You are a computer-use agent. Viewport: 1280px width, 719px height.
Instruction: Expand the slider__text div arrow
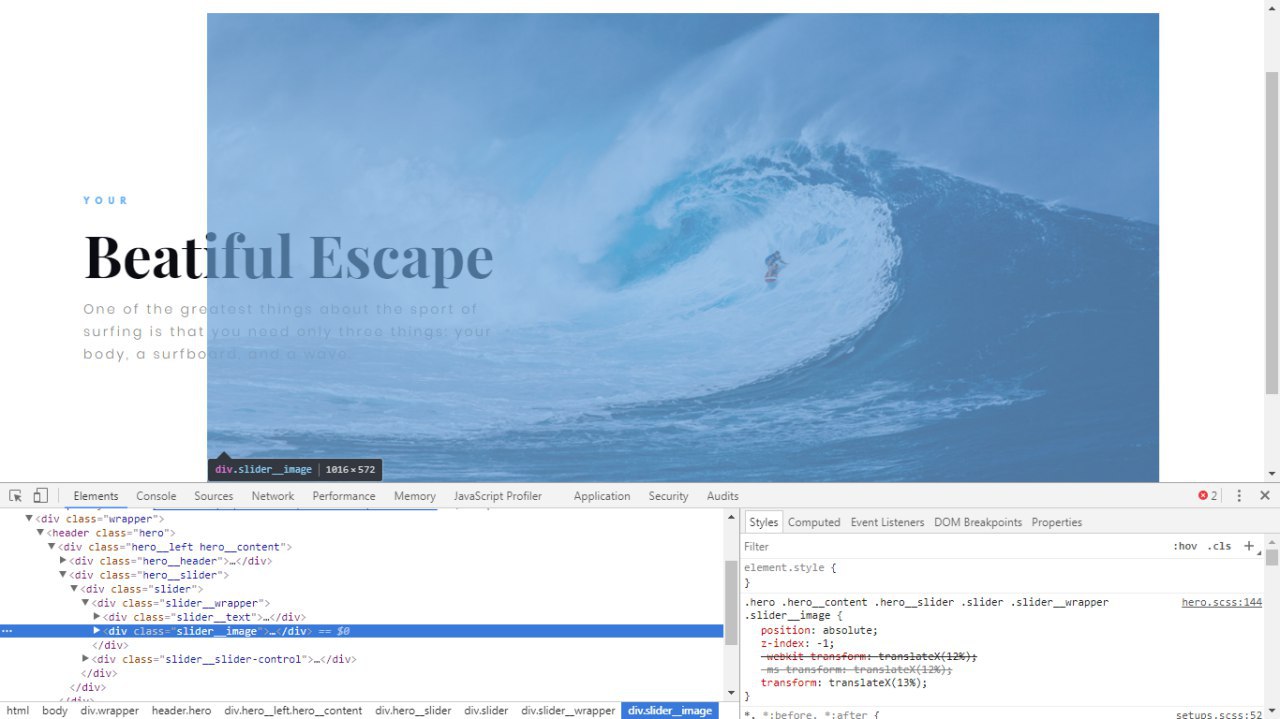coord(97,617)
